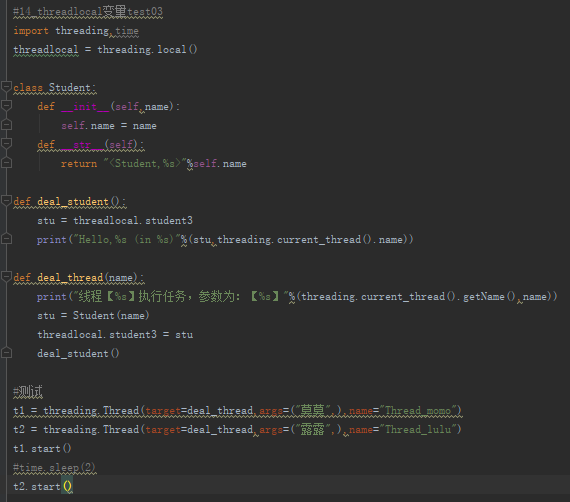This screenshot has height=502, width=570.
Task: Click the argument string "莫莫"
Action: point(312,410)
